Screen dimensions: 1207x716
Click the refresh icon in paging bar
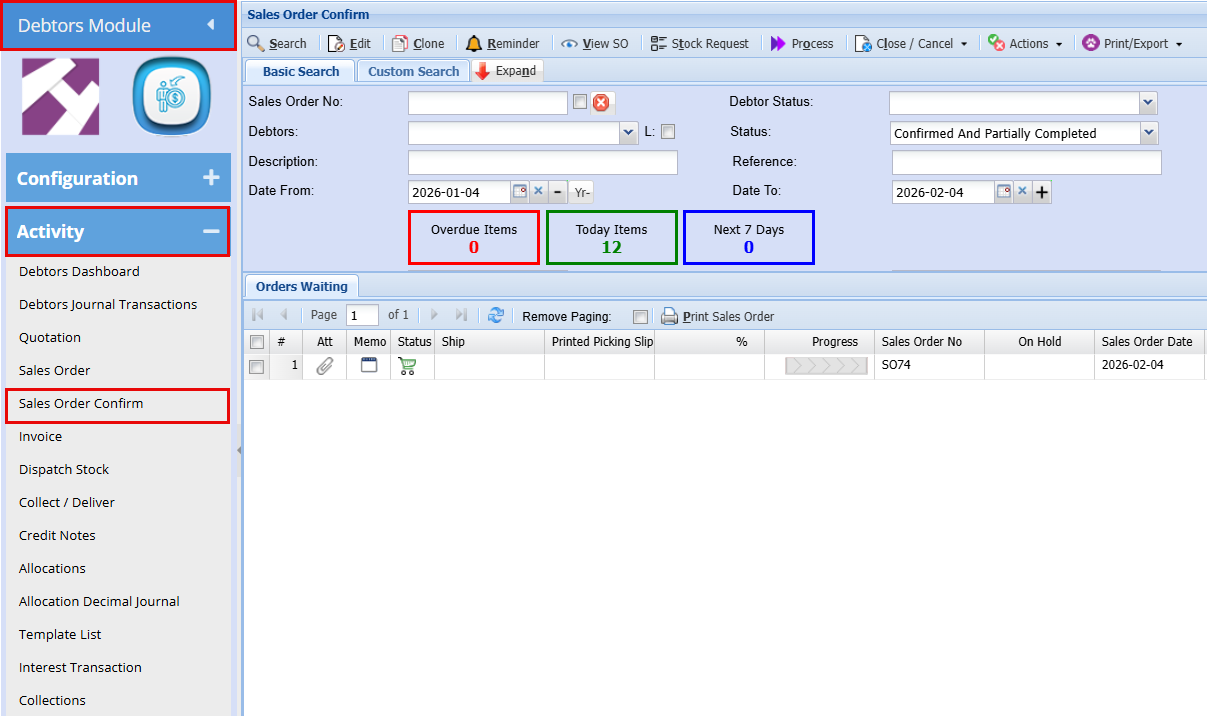coord(495,315)
